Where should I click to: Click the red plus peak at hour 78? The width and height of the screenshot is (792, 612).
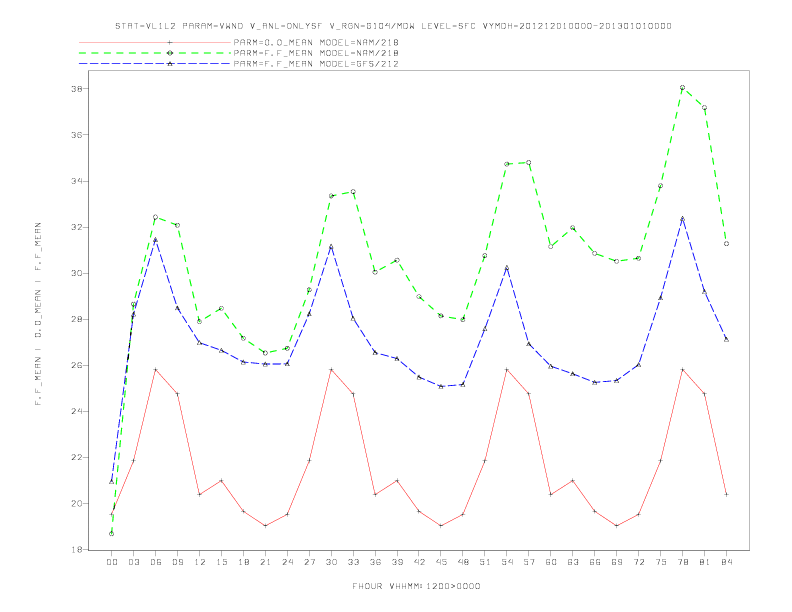[x=682, y=370]
